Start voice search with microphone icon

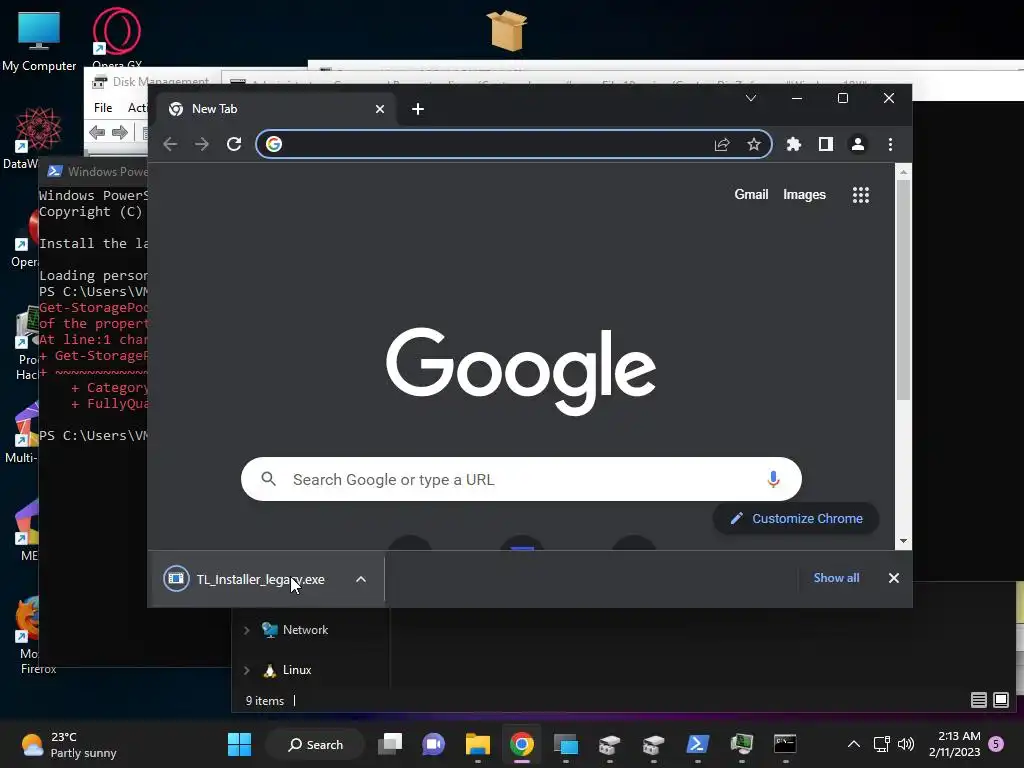(773, 479)
